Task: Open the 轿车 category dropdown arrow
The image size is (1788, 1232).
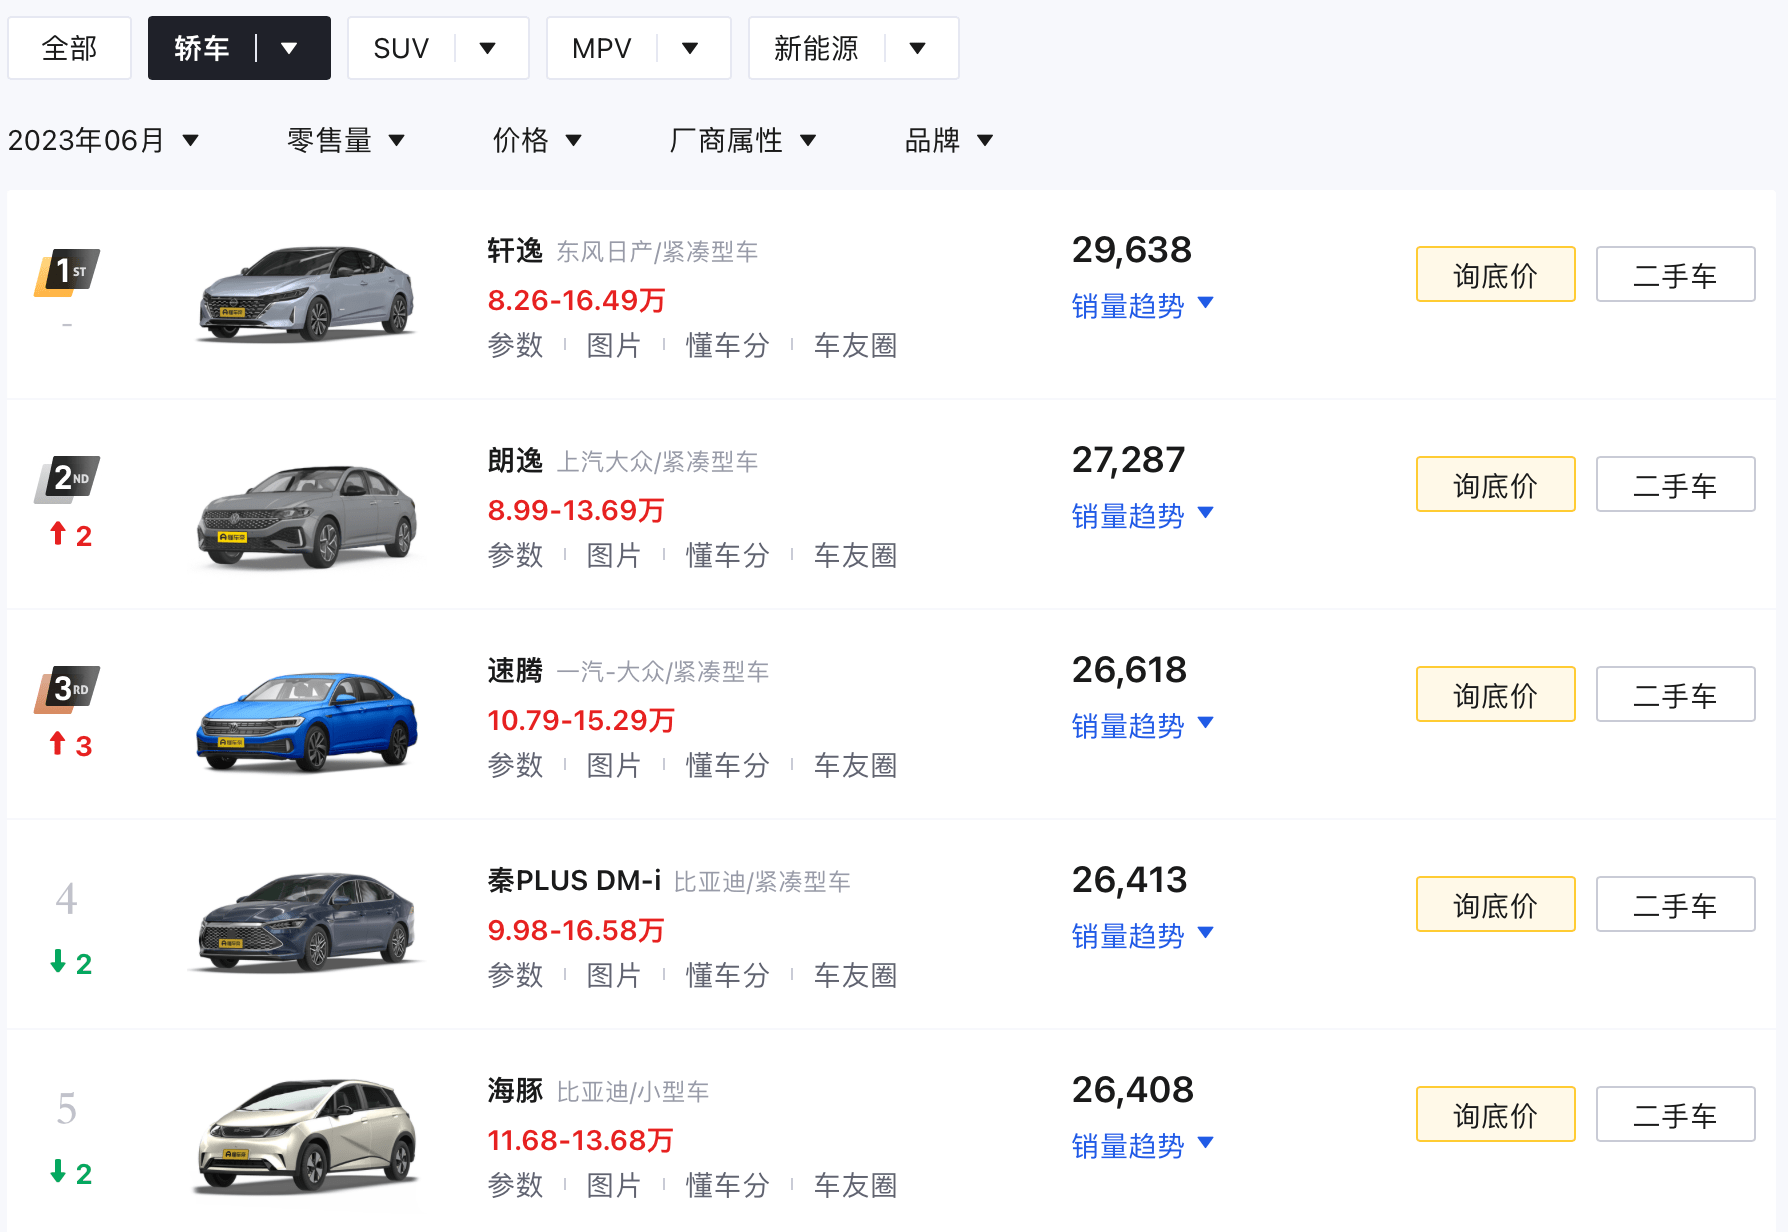Action: pyautogui.click(x=289, y=48)
